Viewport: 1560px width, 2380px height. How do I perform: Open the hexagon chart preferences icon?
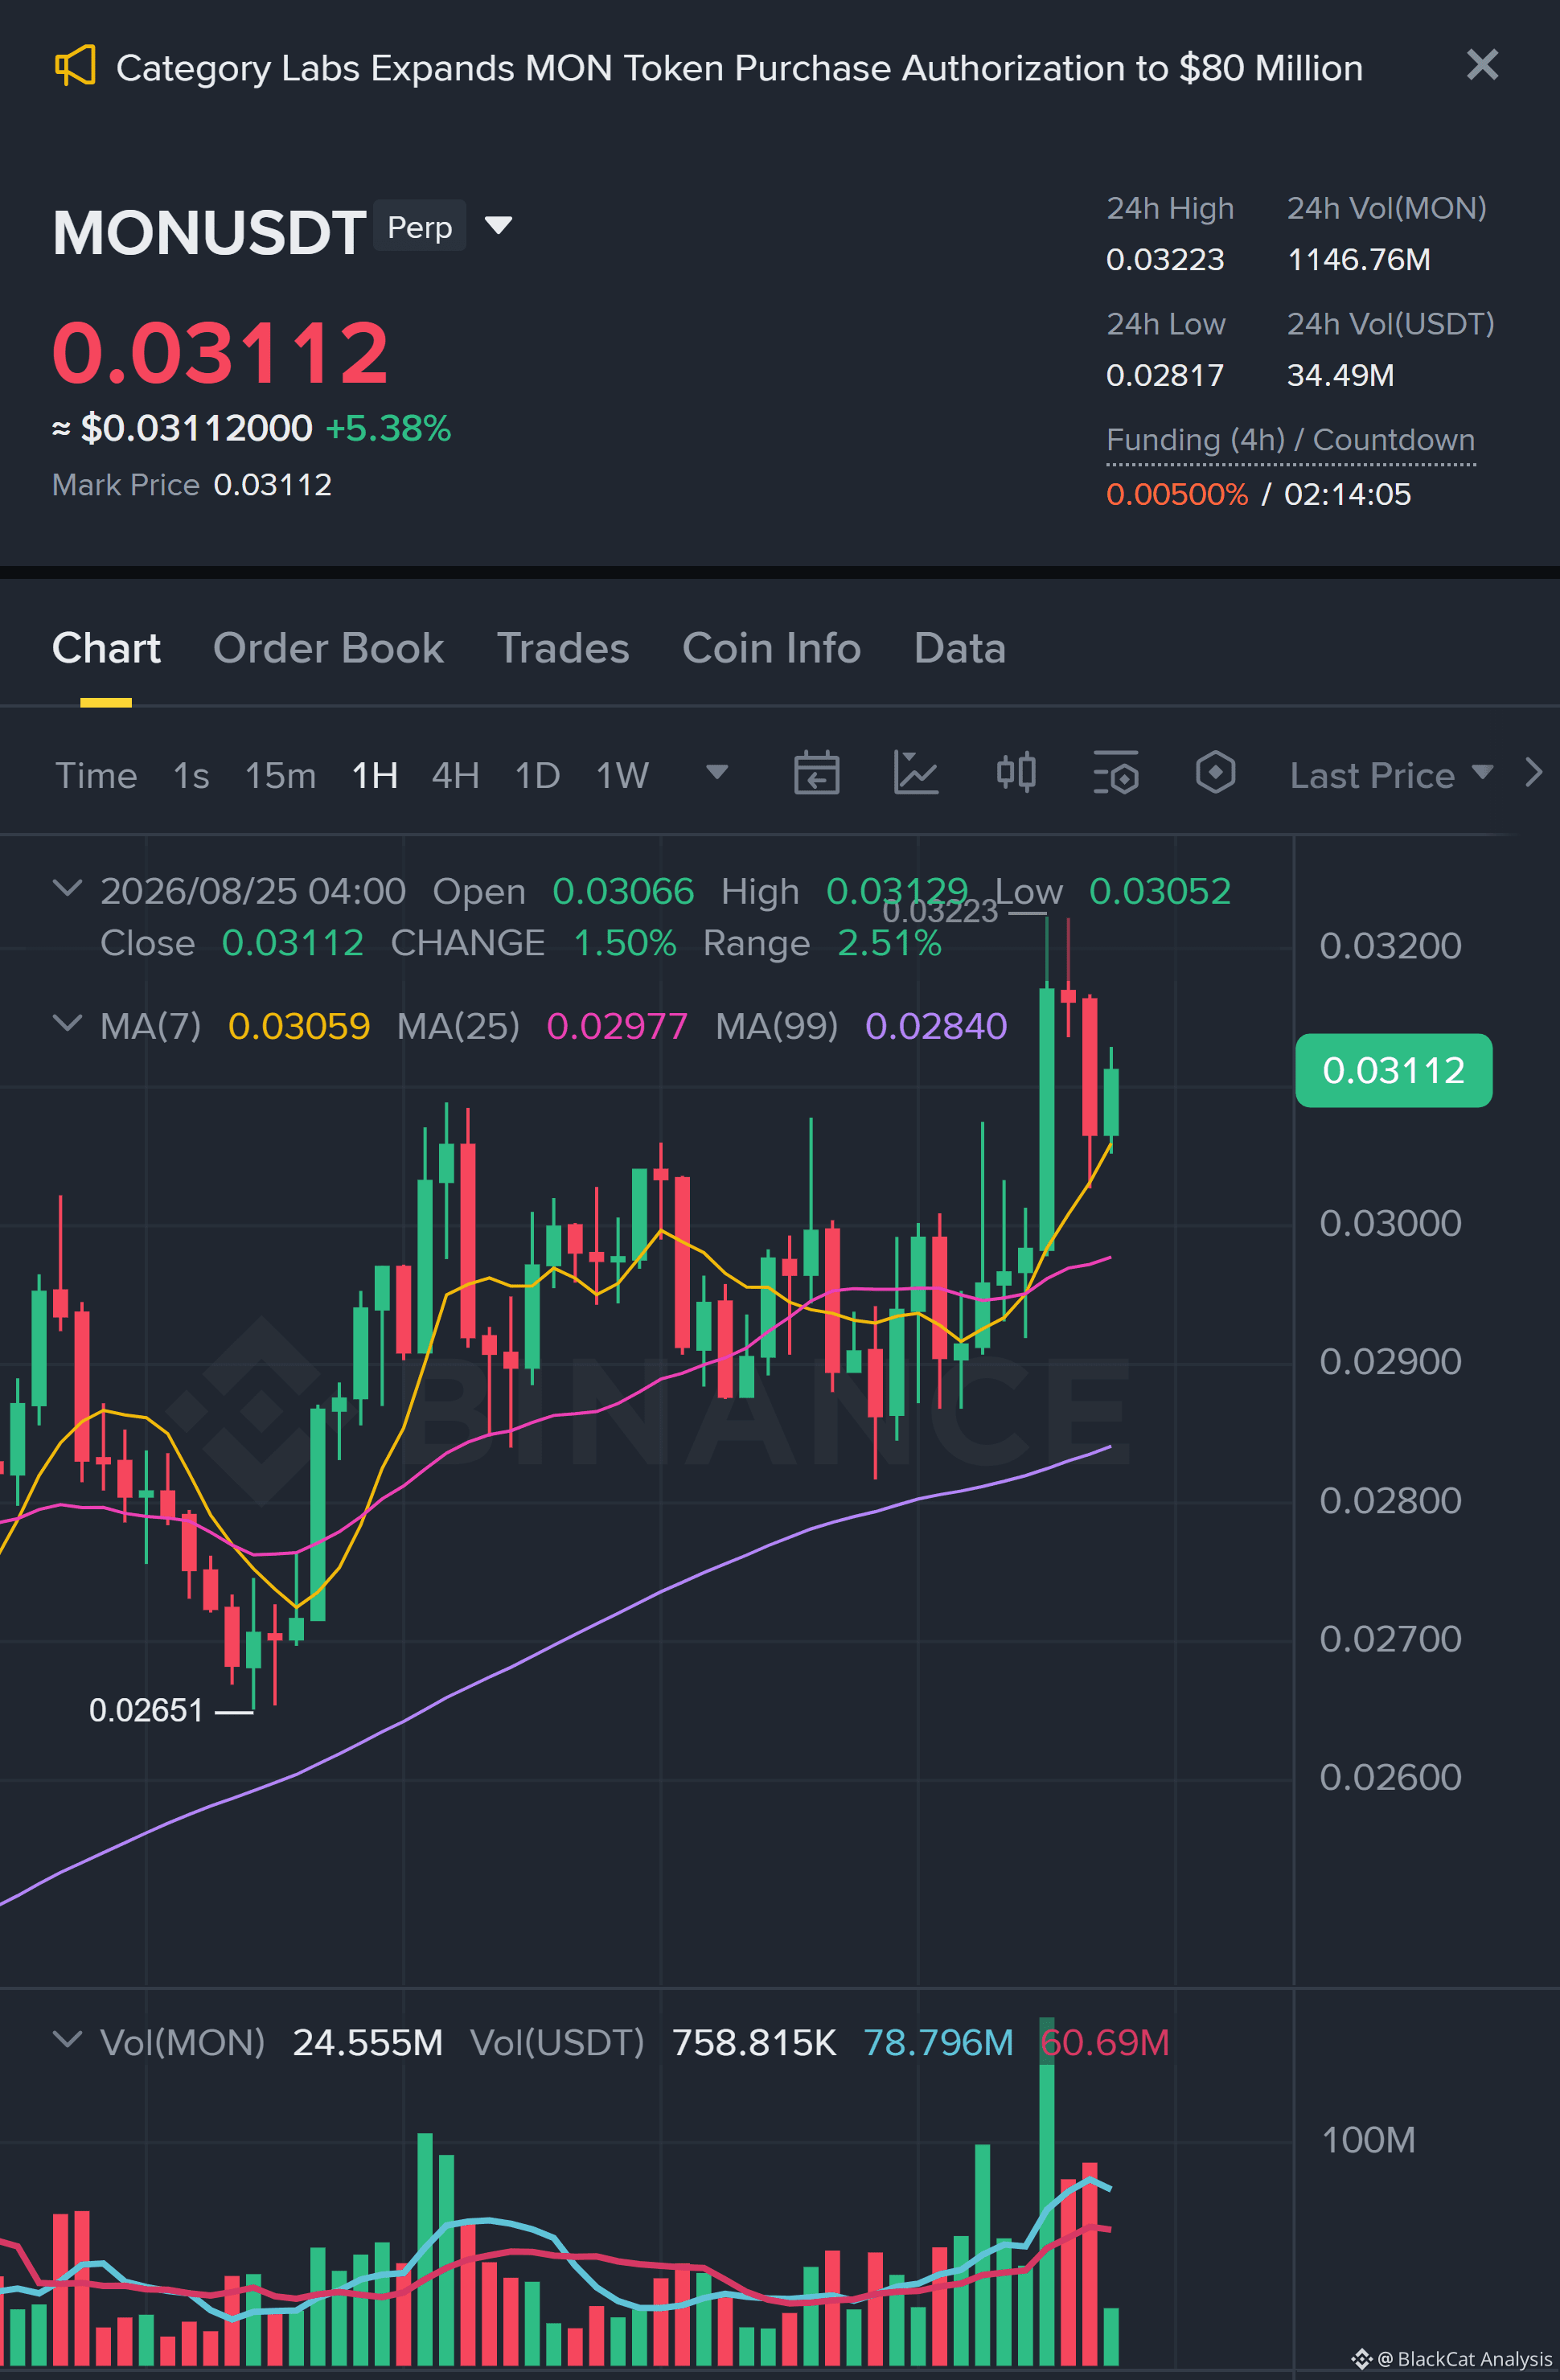[1215, 773]
